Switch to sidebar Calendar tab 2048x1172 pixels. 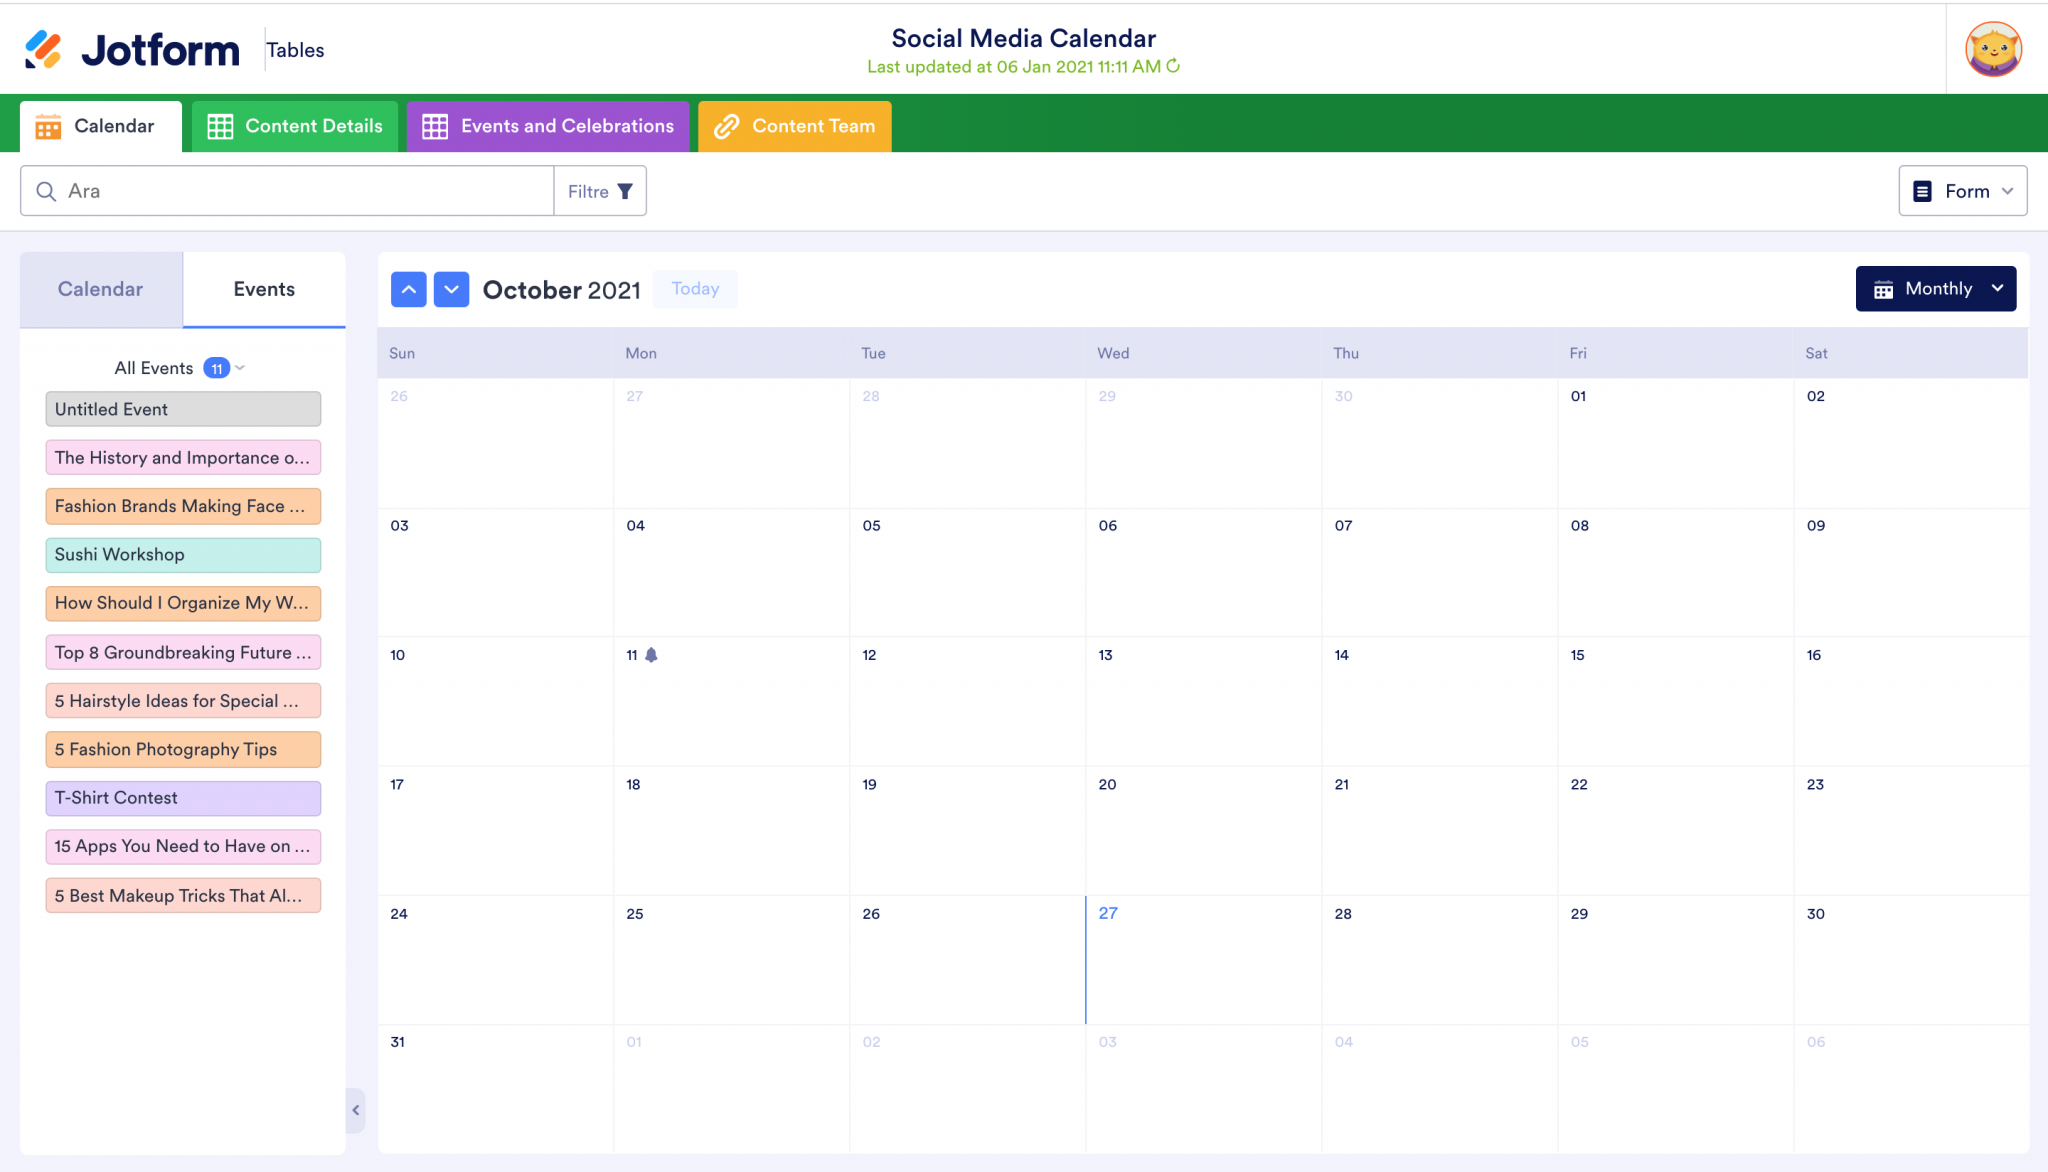100,289
